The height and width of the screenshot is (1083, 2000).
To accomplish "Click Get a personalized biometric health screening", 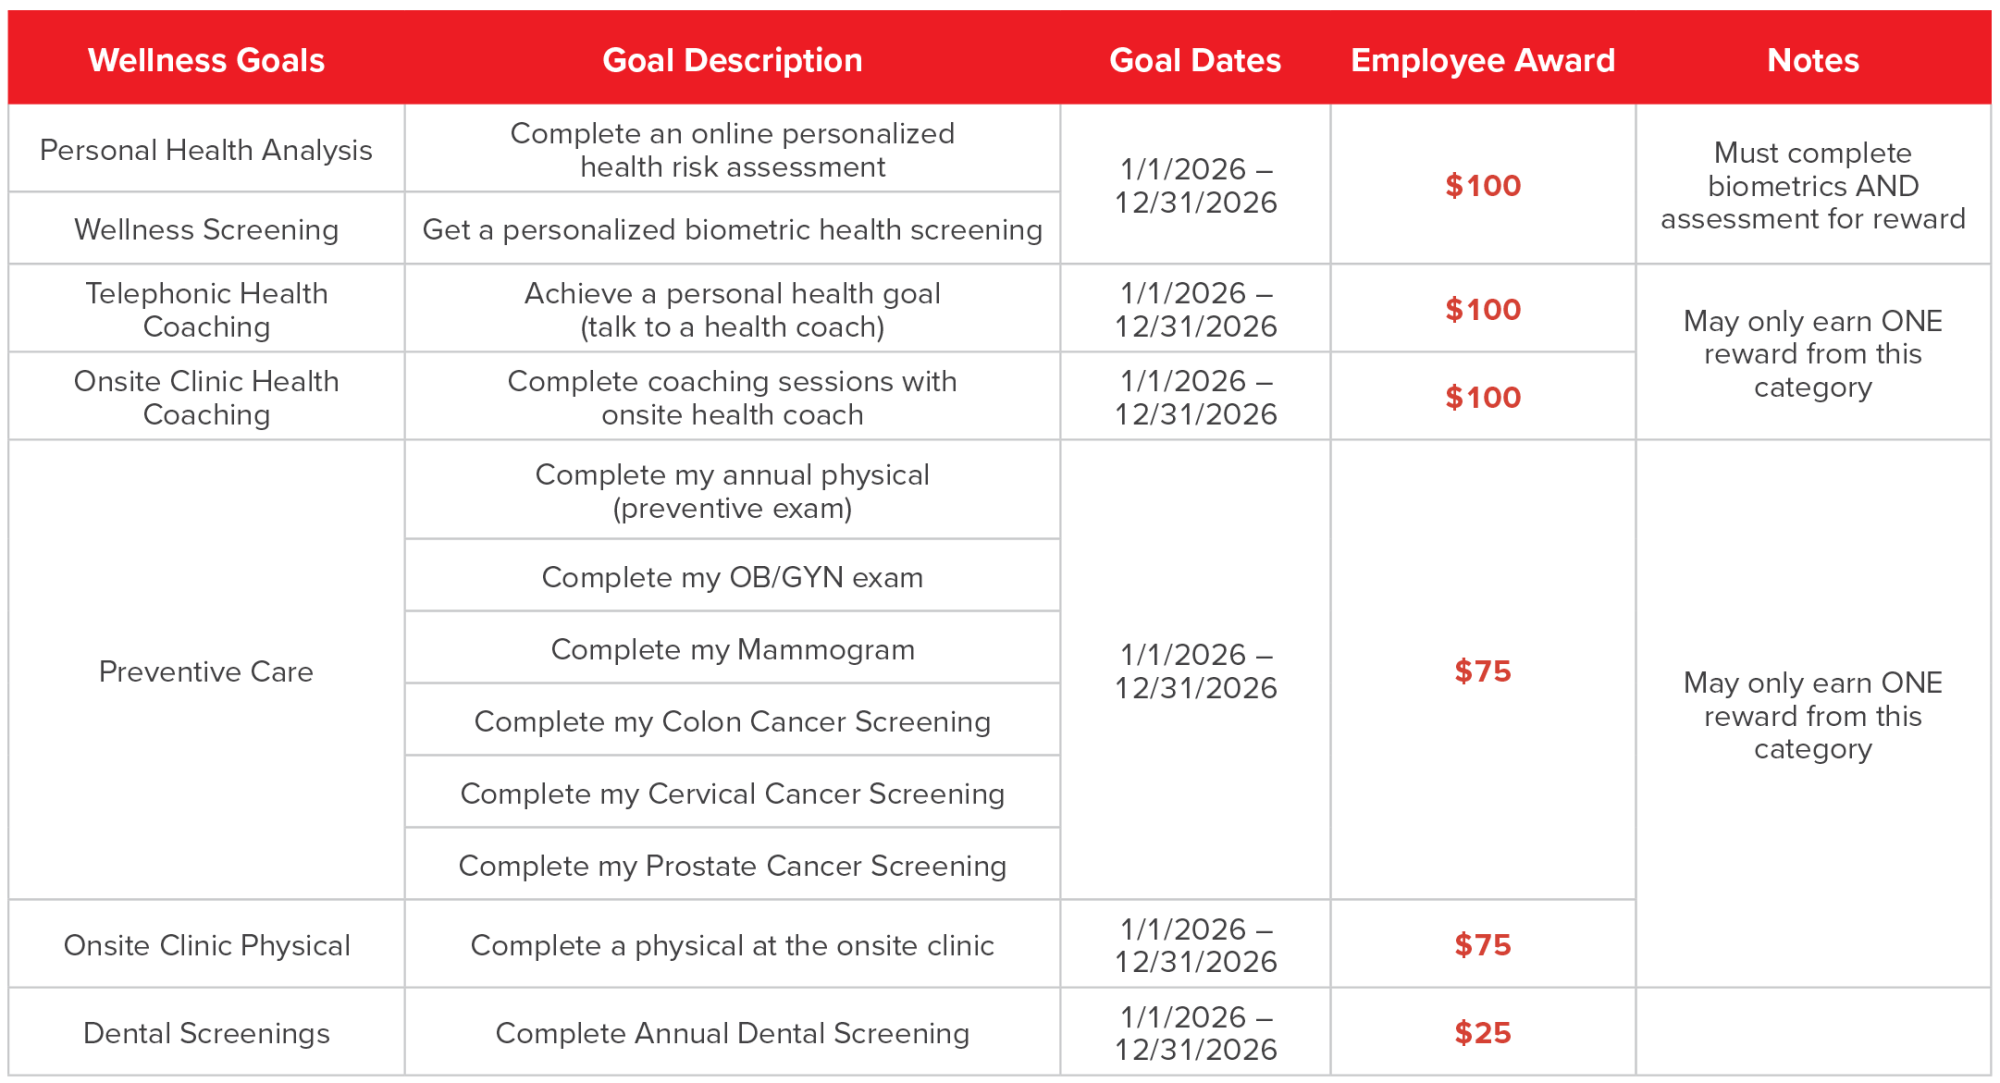I will (732, 229).
